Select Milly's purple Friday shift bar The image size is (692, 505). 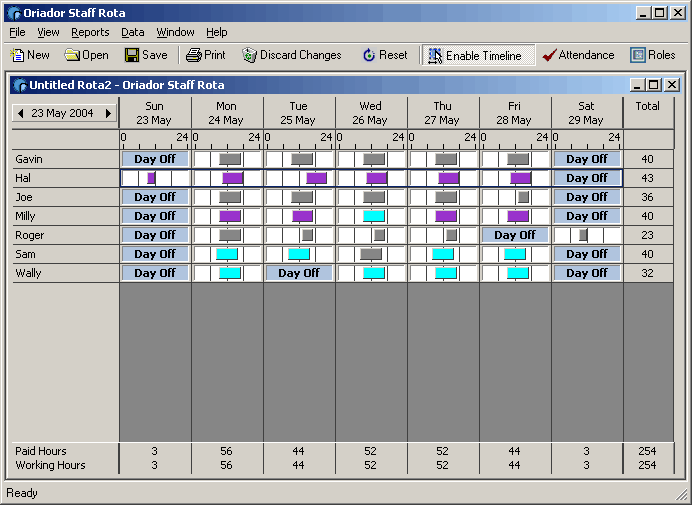(x=518, y=216)
